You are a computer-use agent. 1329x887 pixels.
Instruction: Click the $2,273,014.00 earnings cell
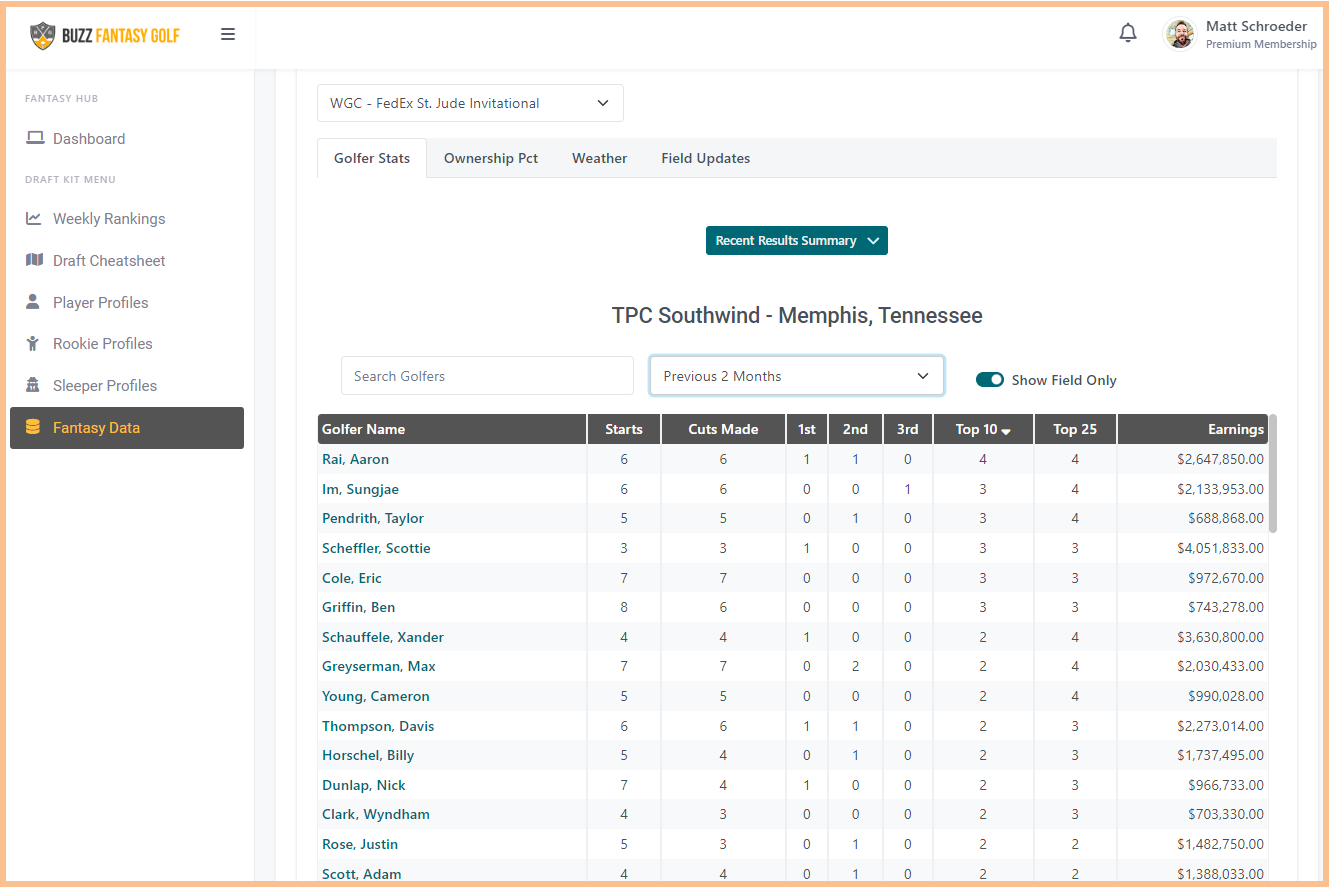point(1193,726)
